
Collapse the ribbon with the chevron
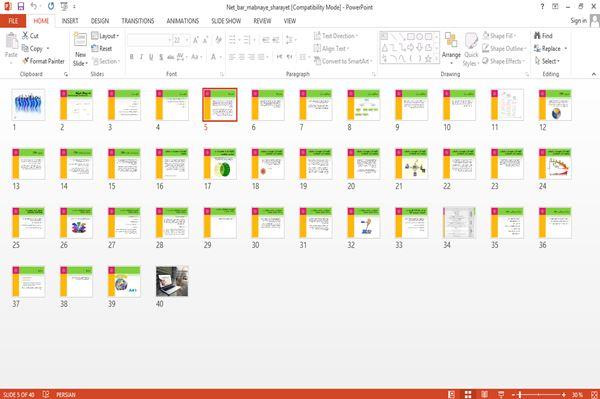tap(594, 74)
